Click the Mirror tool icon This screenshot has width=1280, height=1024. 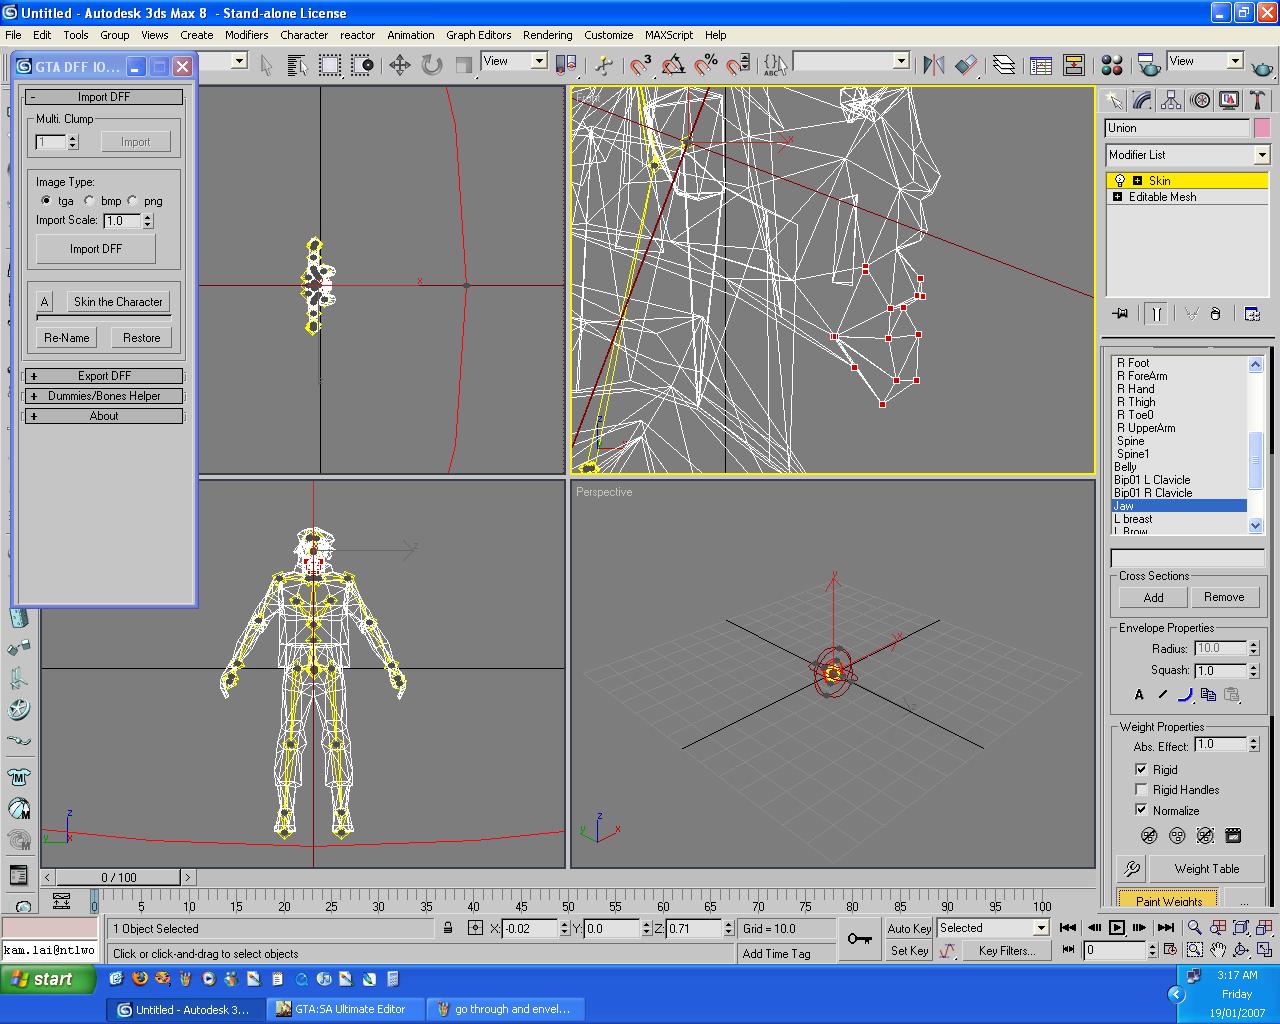[x=934, y=65]
